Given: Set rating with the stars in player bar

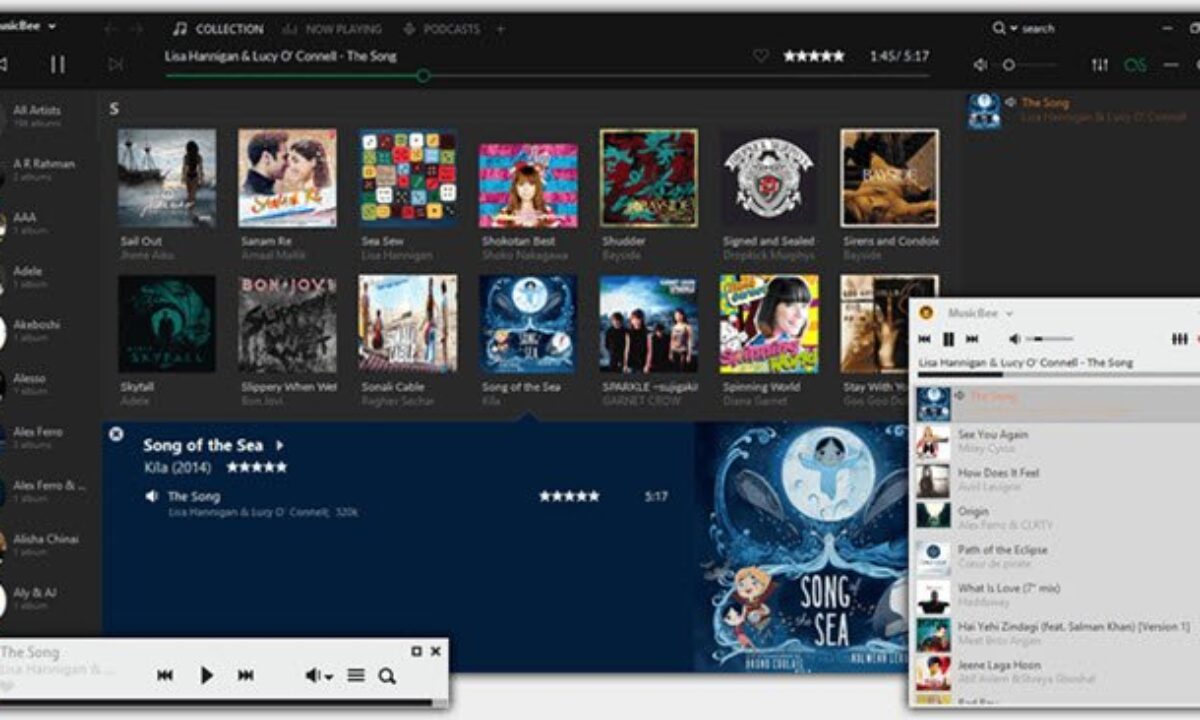Looking at the screenshot, I should 814,56.
